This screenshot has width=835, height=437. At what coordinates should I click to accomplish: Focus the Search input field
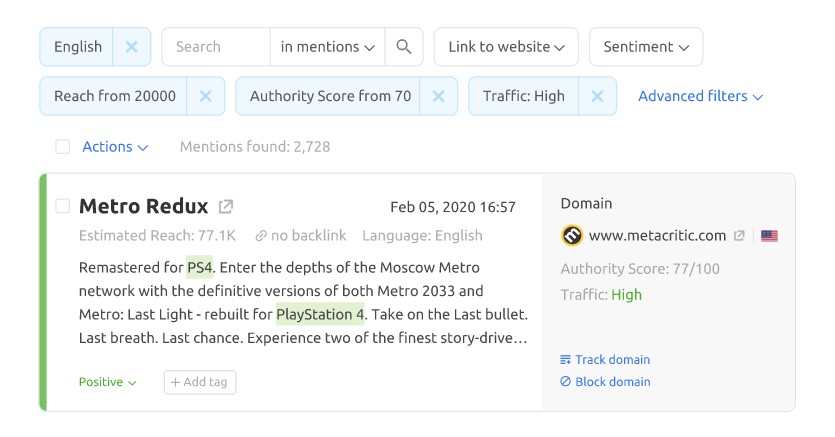(216, 47)
